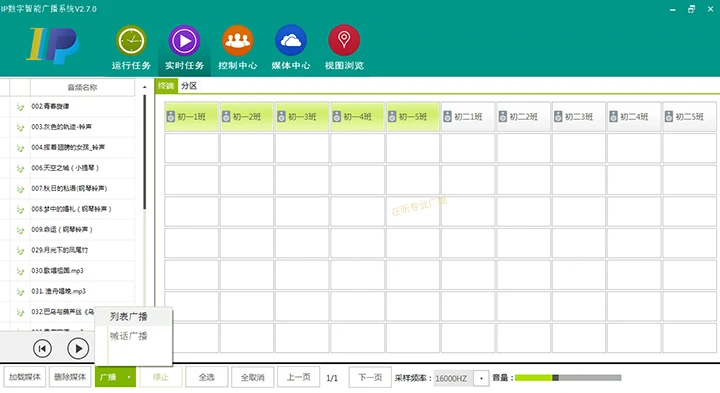
Task: Click music icon beside 029.月光下的凤尾竹
Action: pos(20,251)
